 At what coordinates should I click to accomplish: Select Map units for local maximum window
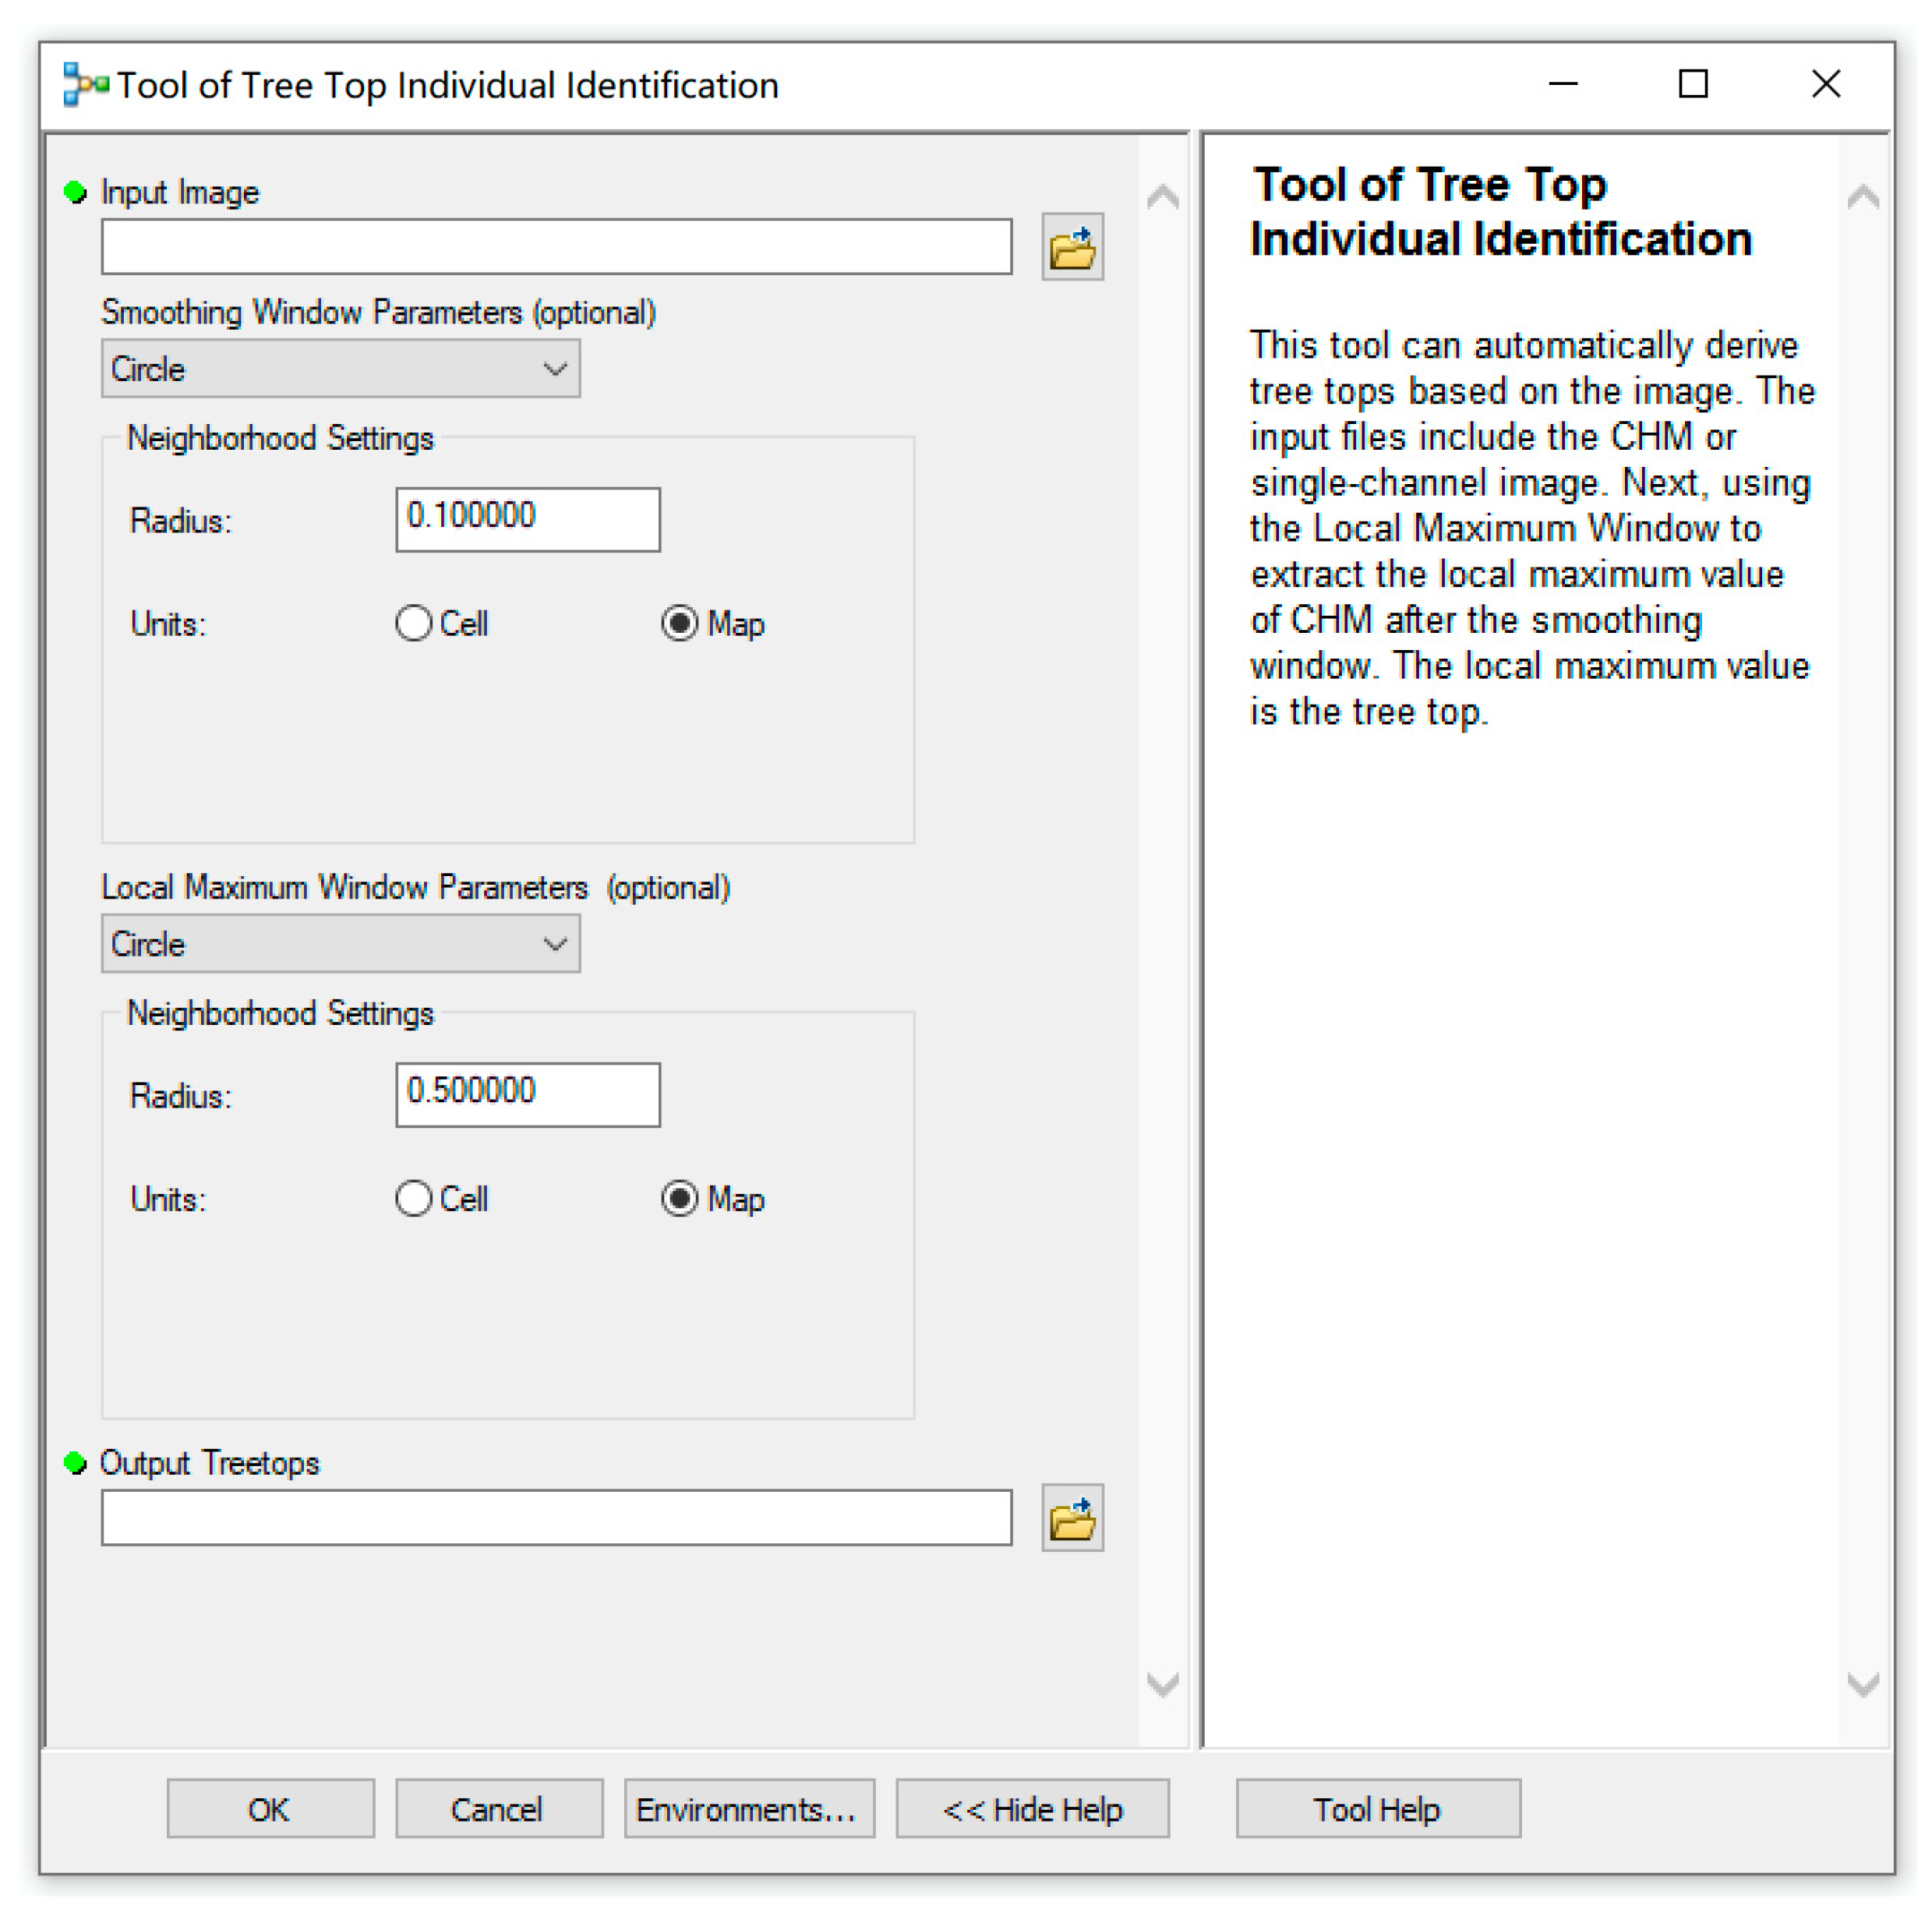680,1199
